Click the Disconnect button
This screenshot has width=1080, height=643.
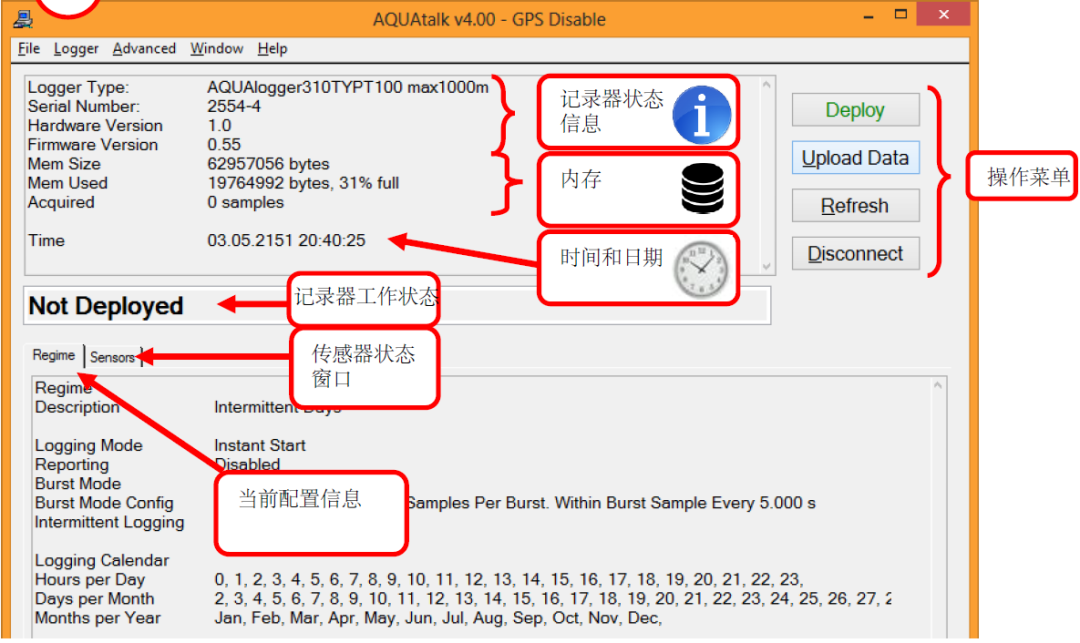click(x=855, y=253)
